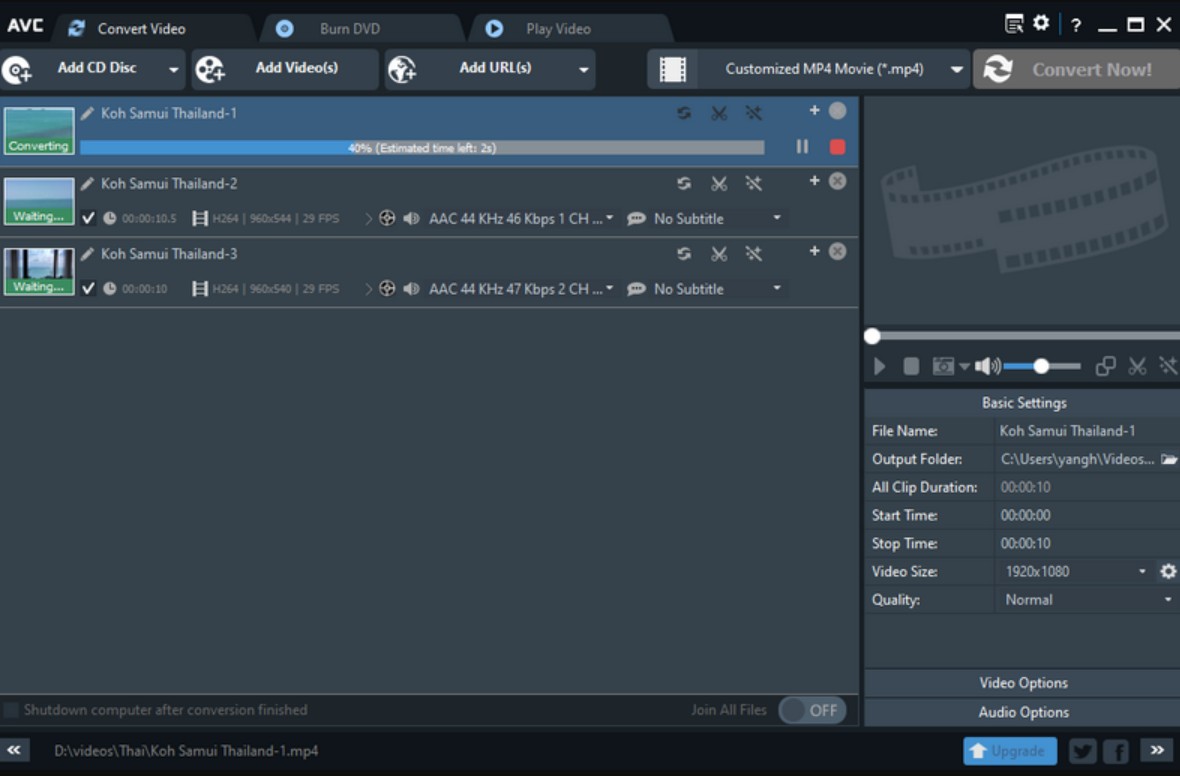
Task: Click pencil rename icon for Koh Samui Thailand-2
Action: [87, 184]
